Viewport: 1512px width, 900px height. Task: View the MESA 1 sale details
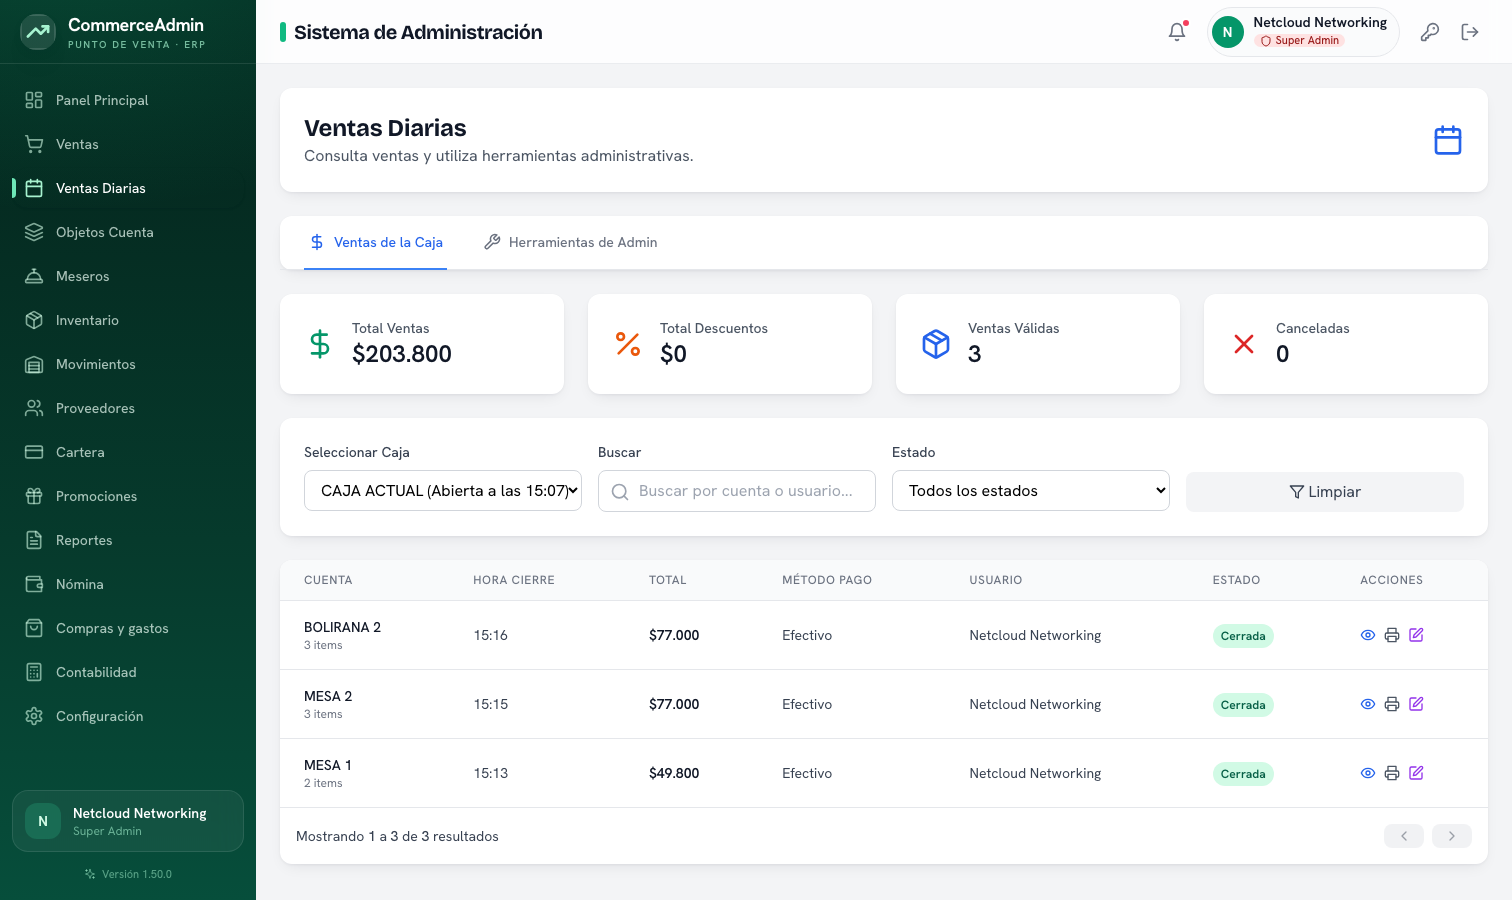coord(1368,773)
